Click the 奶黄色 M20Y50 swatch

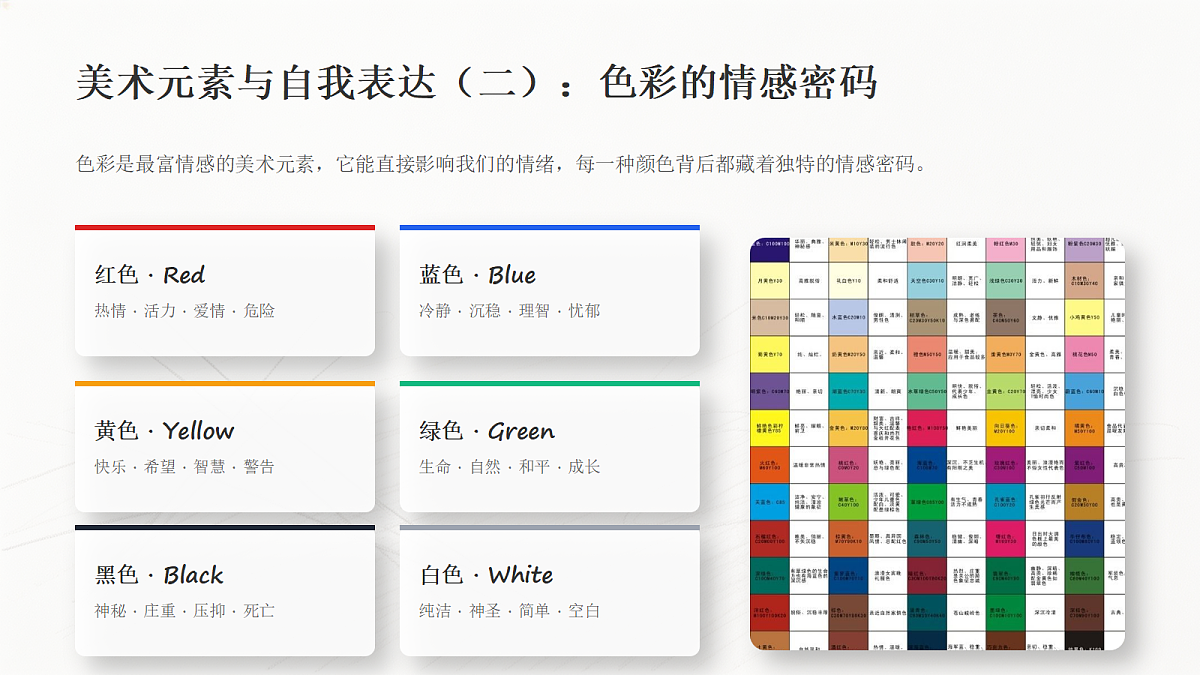point(848,355)
